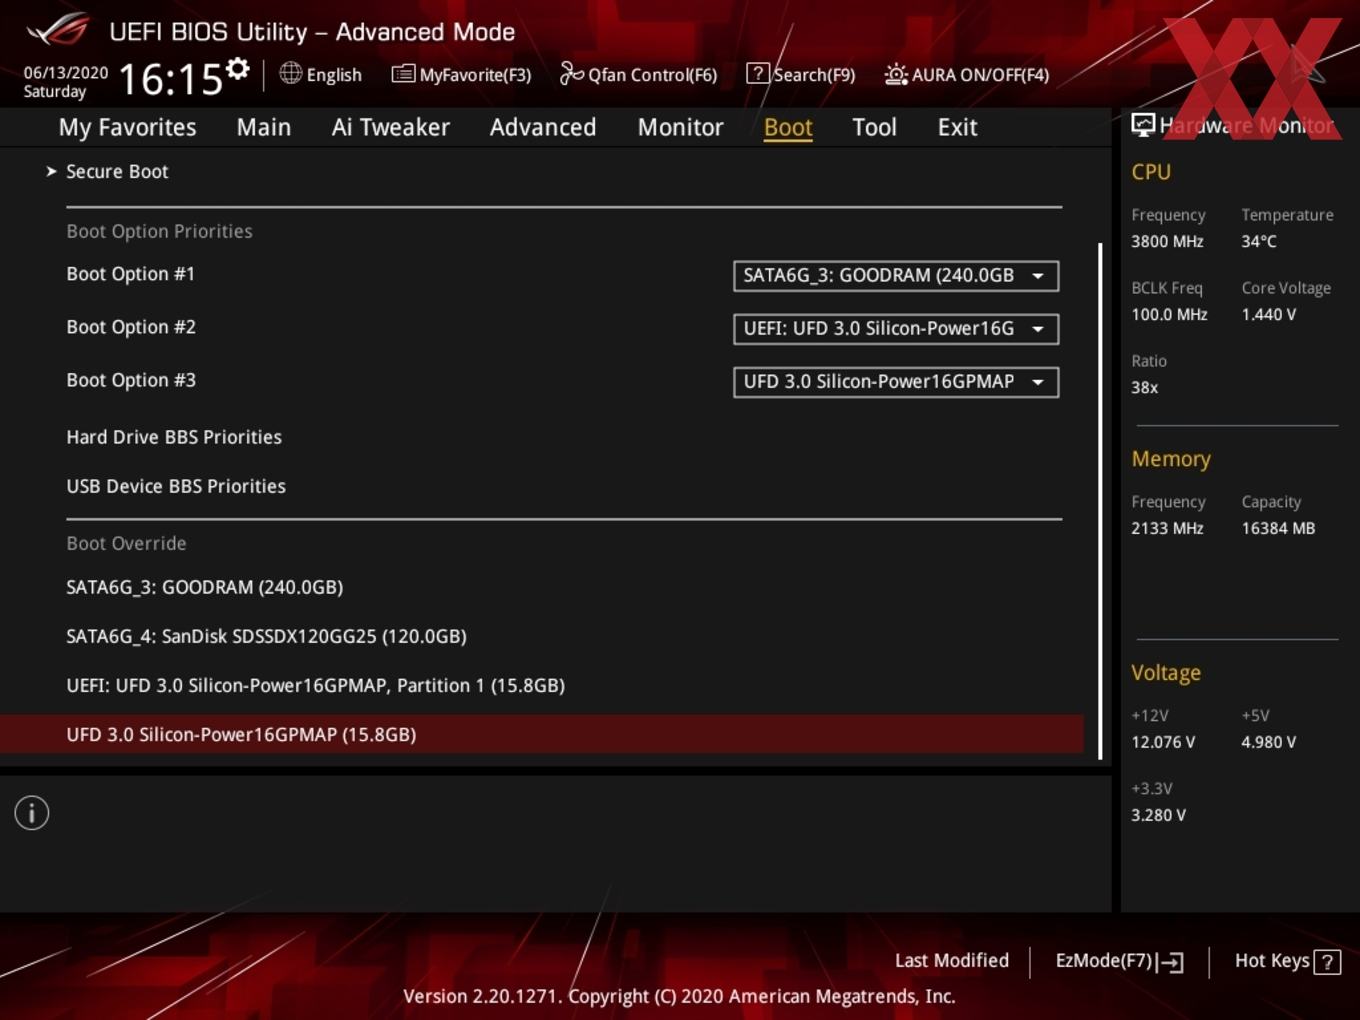Change language from English

[x=334, y=75]
